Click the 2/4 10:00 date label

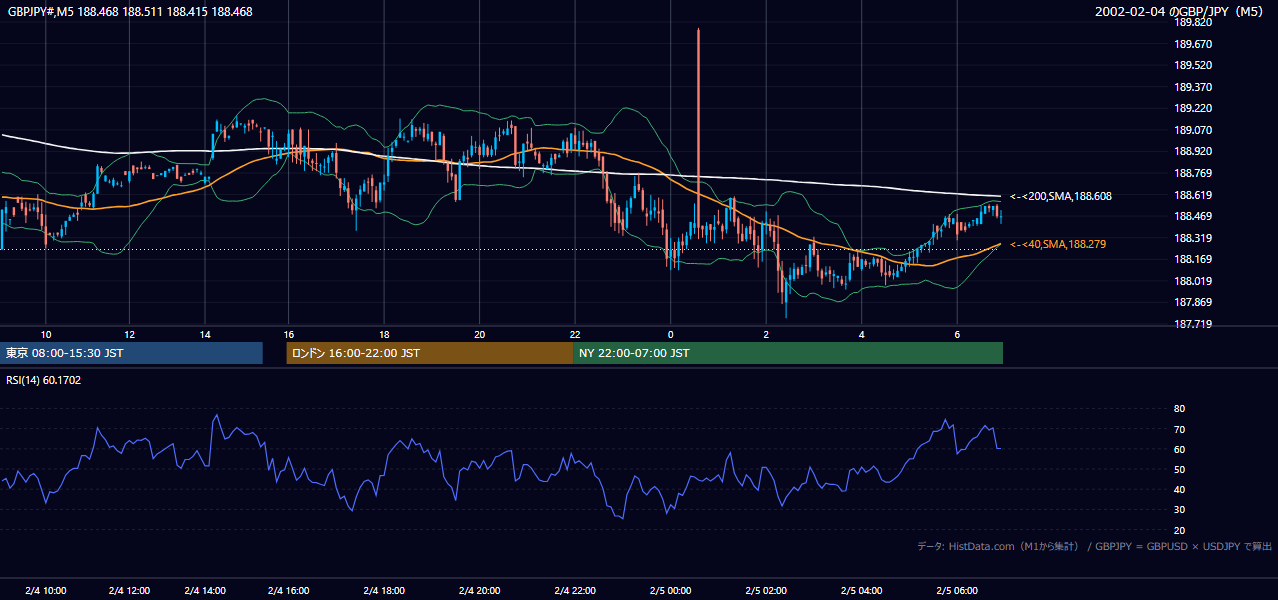[x=46, y=591]
